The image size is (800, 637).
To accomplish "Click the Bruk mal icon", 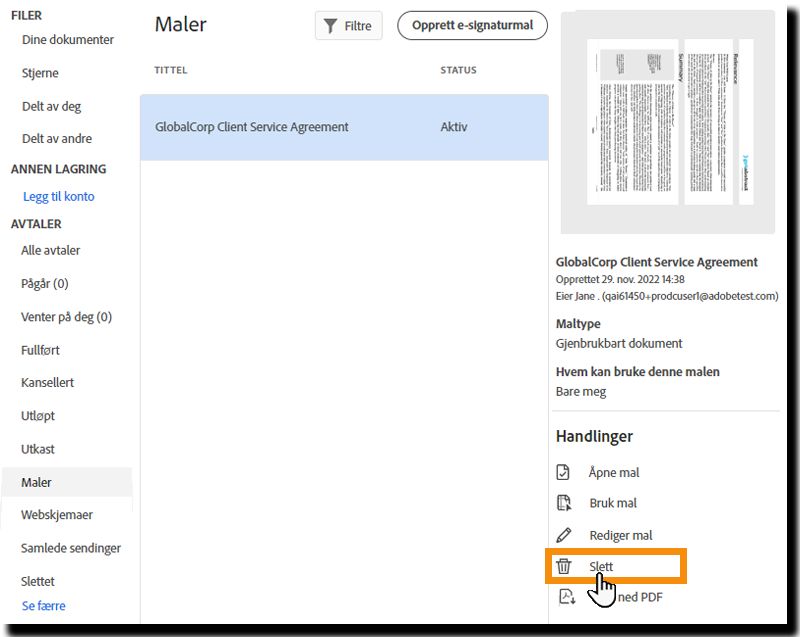I will [x=564, y=503].
